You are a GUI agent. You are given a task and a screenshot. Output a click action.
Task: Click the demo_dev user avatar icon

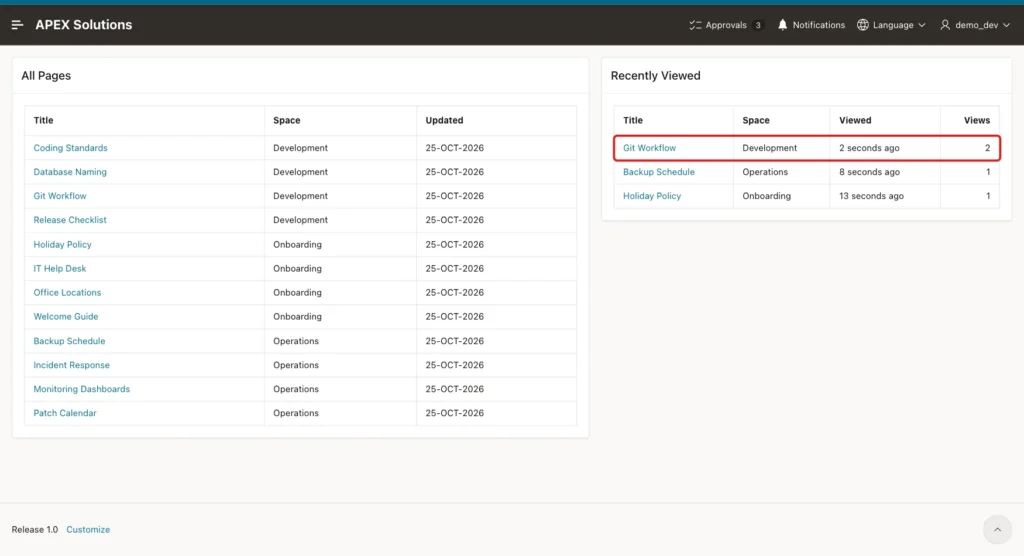point(945,25)
